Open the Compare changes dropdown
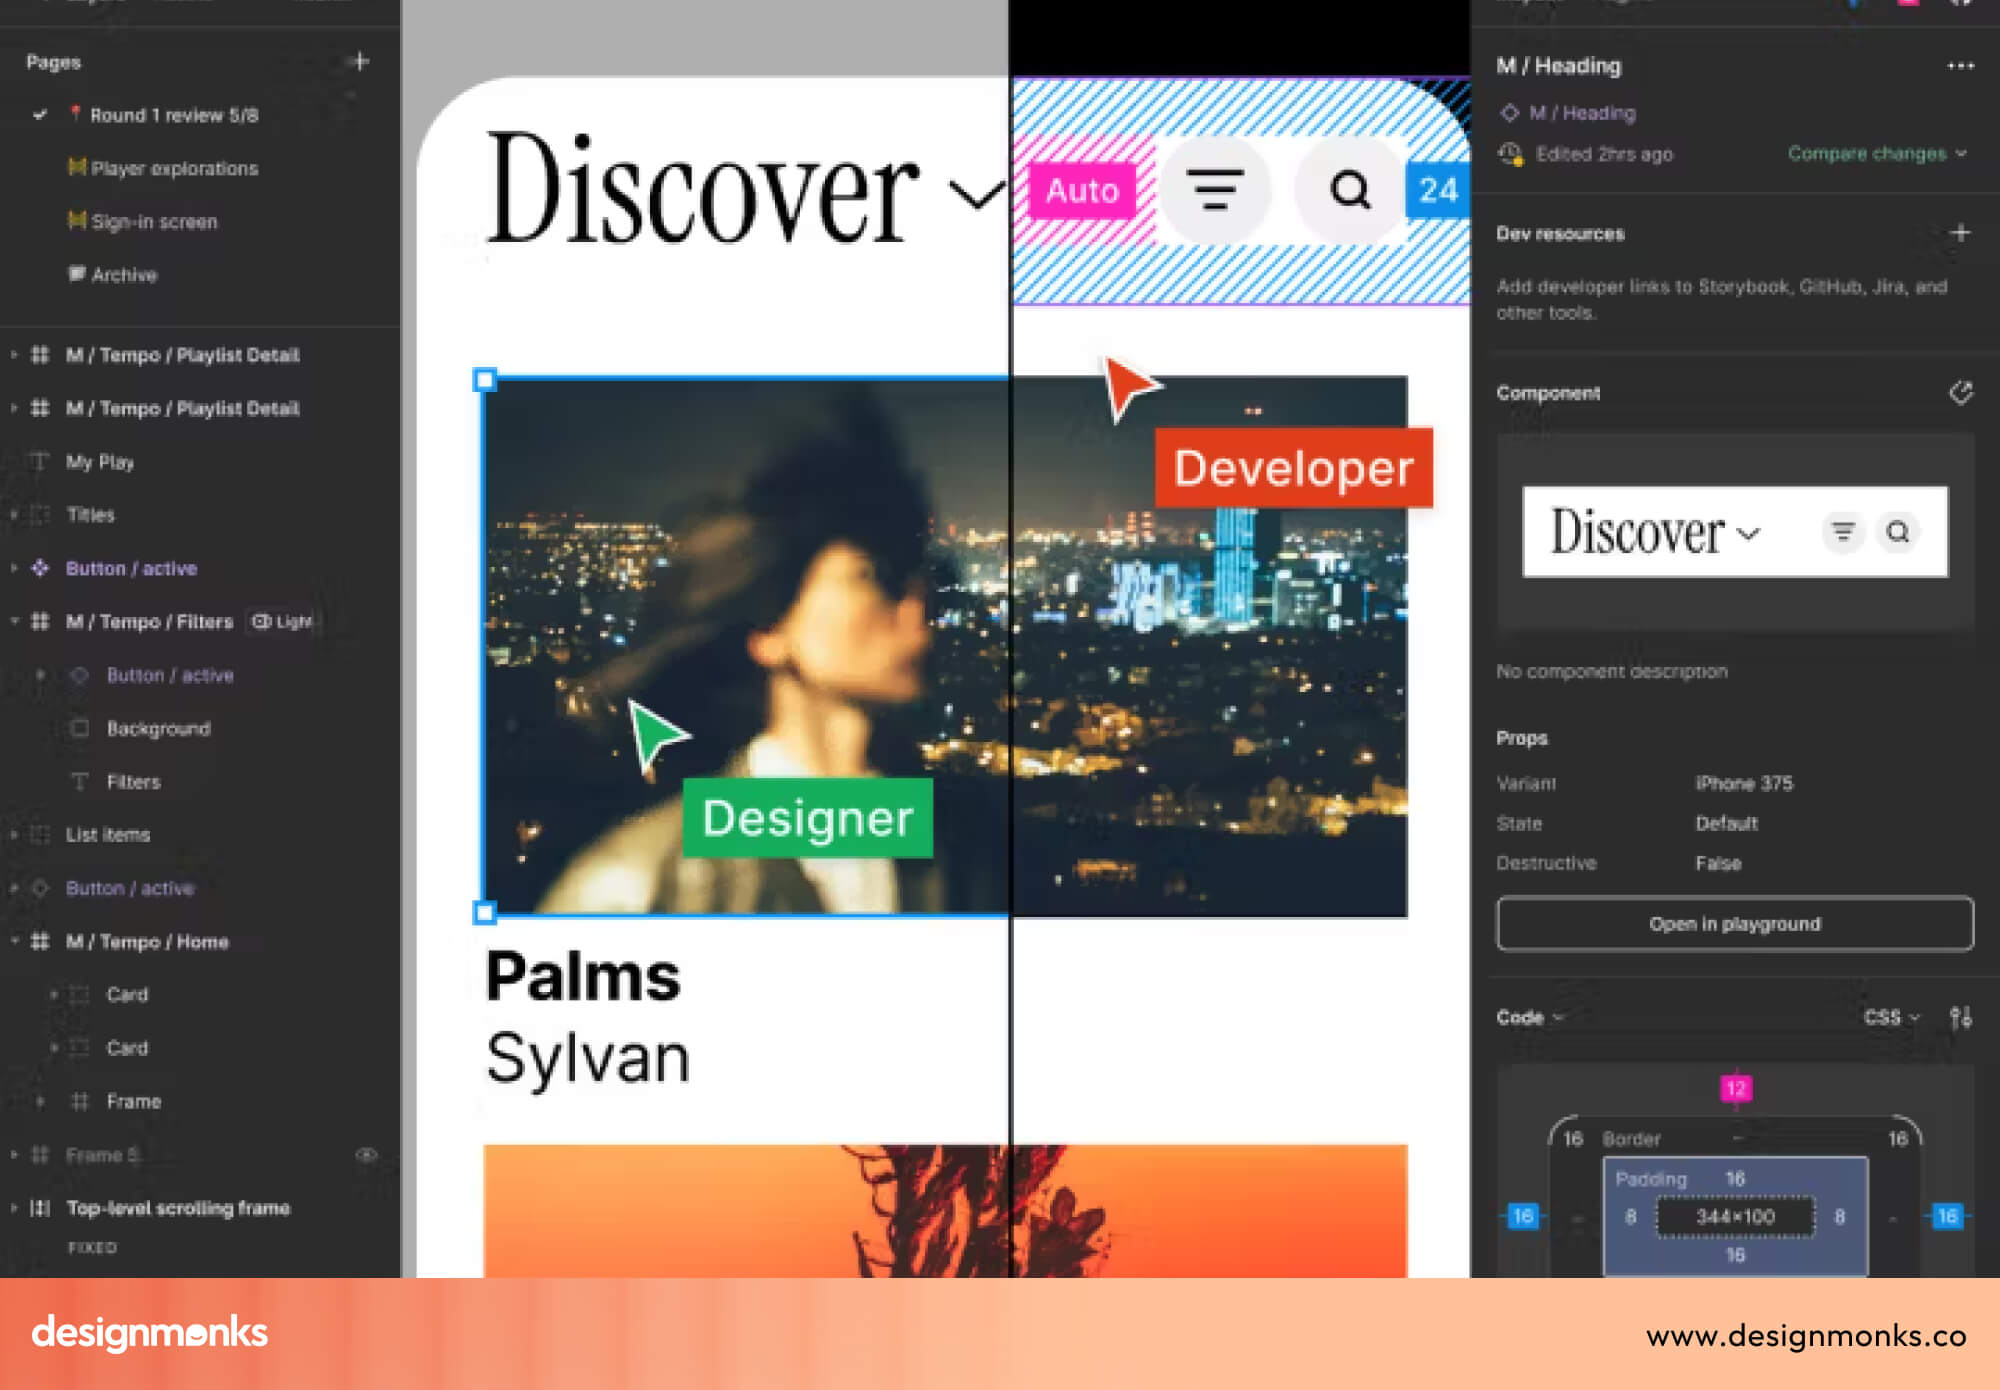The width and height of the screenshot is (2000, 1390). point(1876,154)
